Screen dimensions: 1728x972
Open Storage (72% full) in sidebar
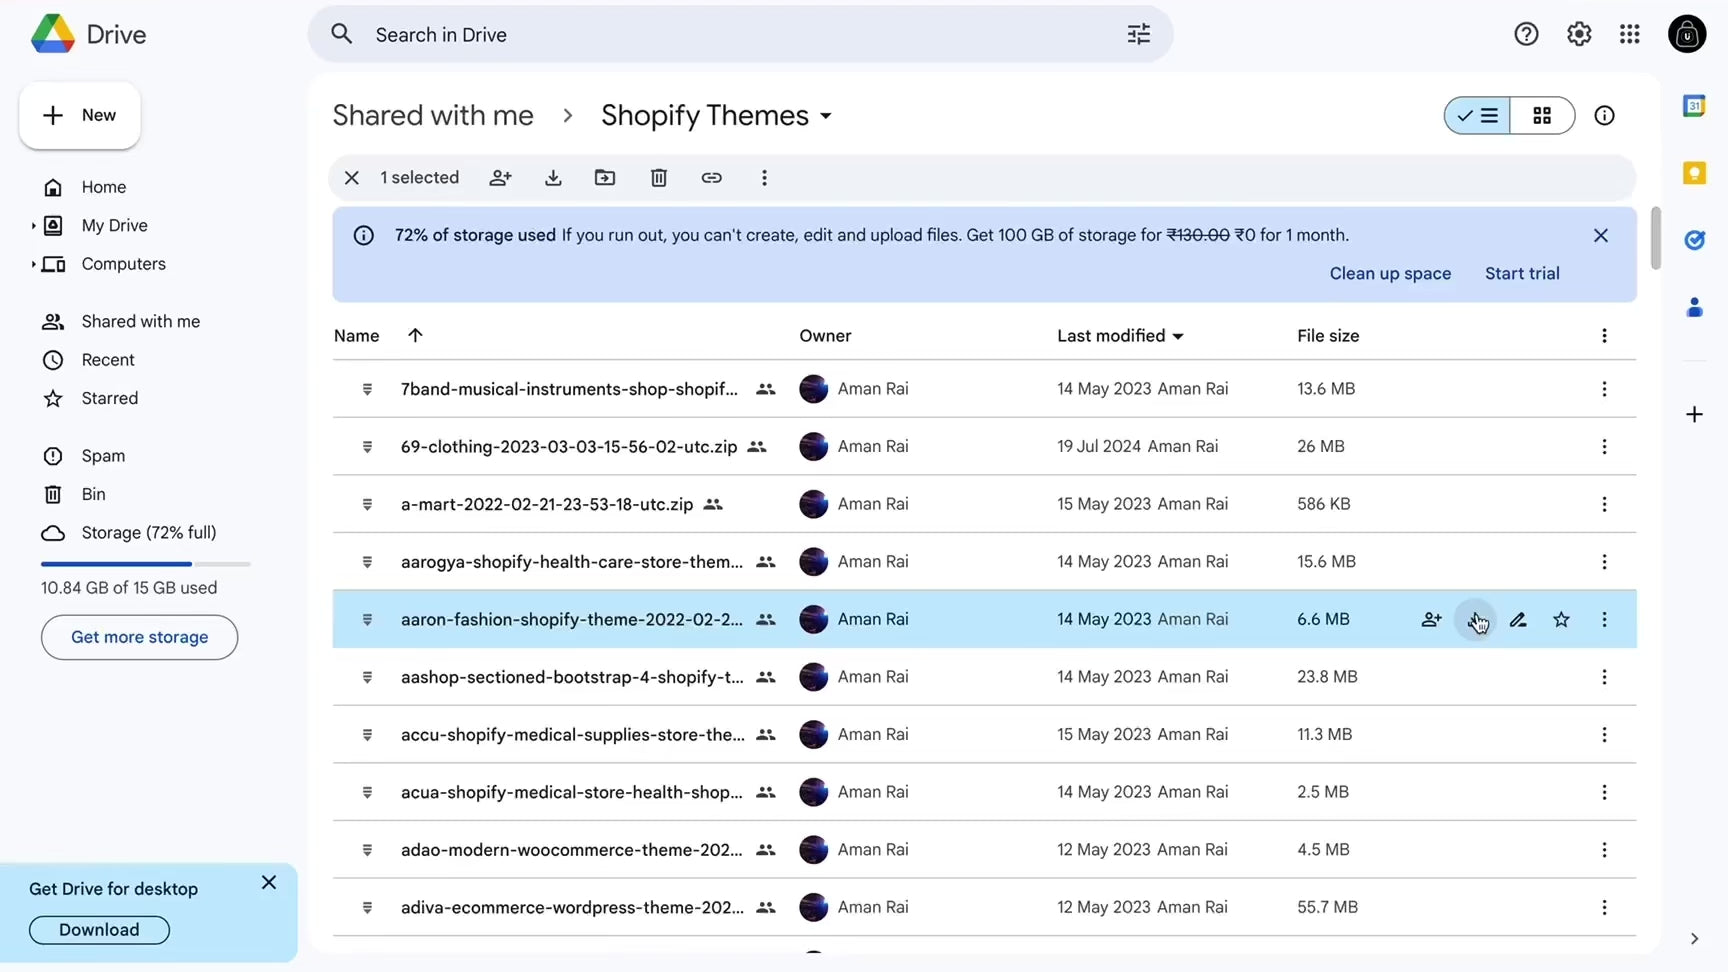[x=150, y=533]
